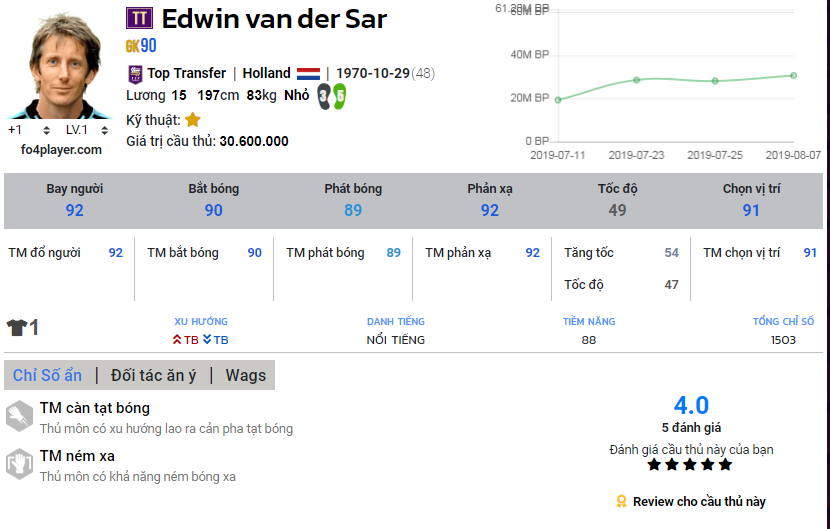Click the TM ném xa glove icon
The height and width of the screenshot is (529, 830).
[x=20, y=464]
